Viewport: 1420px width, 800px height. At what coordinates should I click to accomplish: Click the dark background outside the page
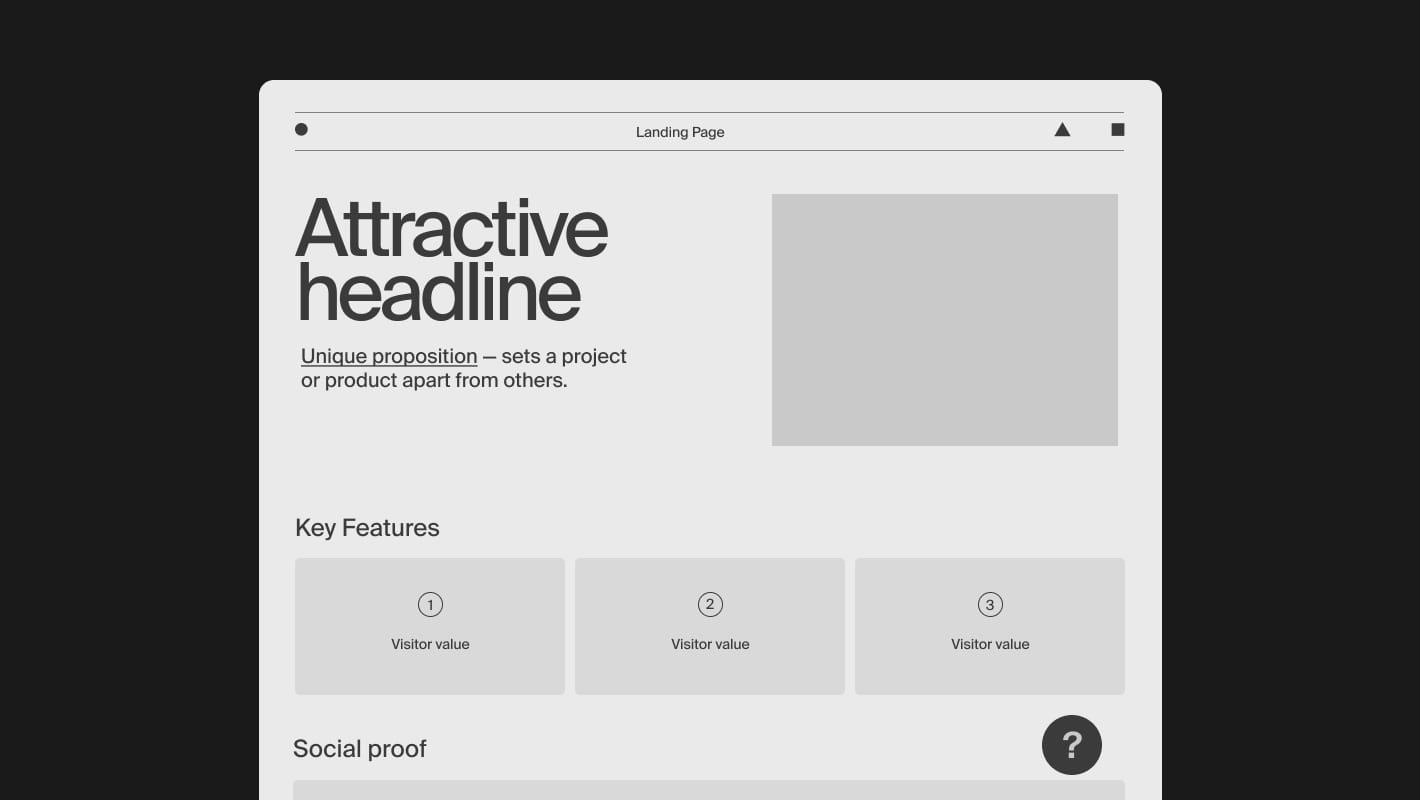pyautogui.click(x=120, y=400)
